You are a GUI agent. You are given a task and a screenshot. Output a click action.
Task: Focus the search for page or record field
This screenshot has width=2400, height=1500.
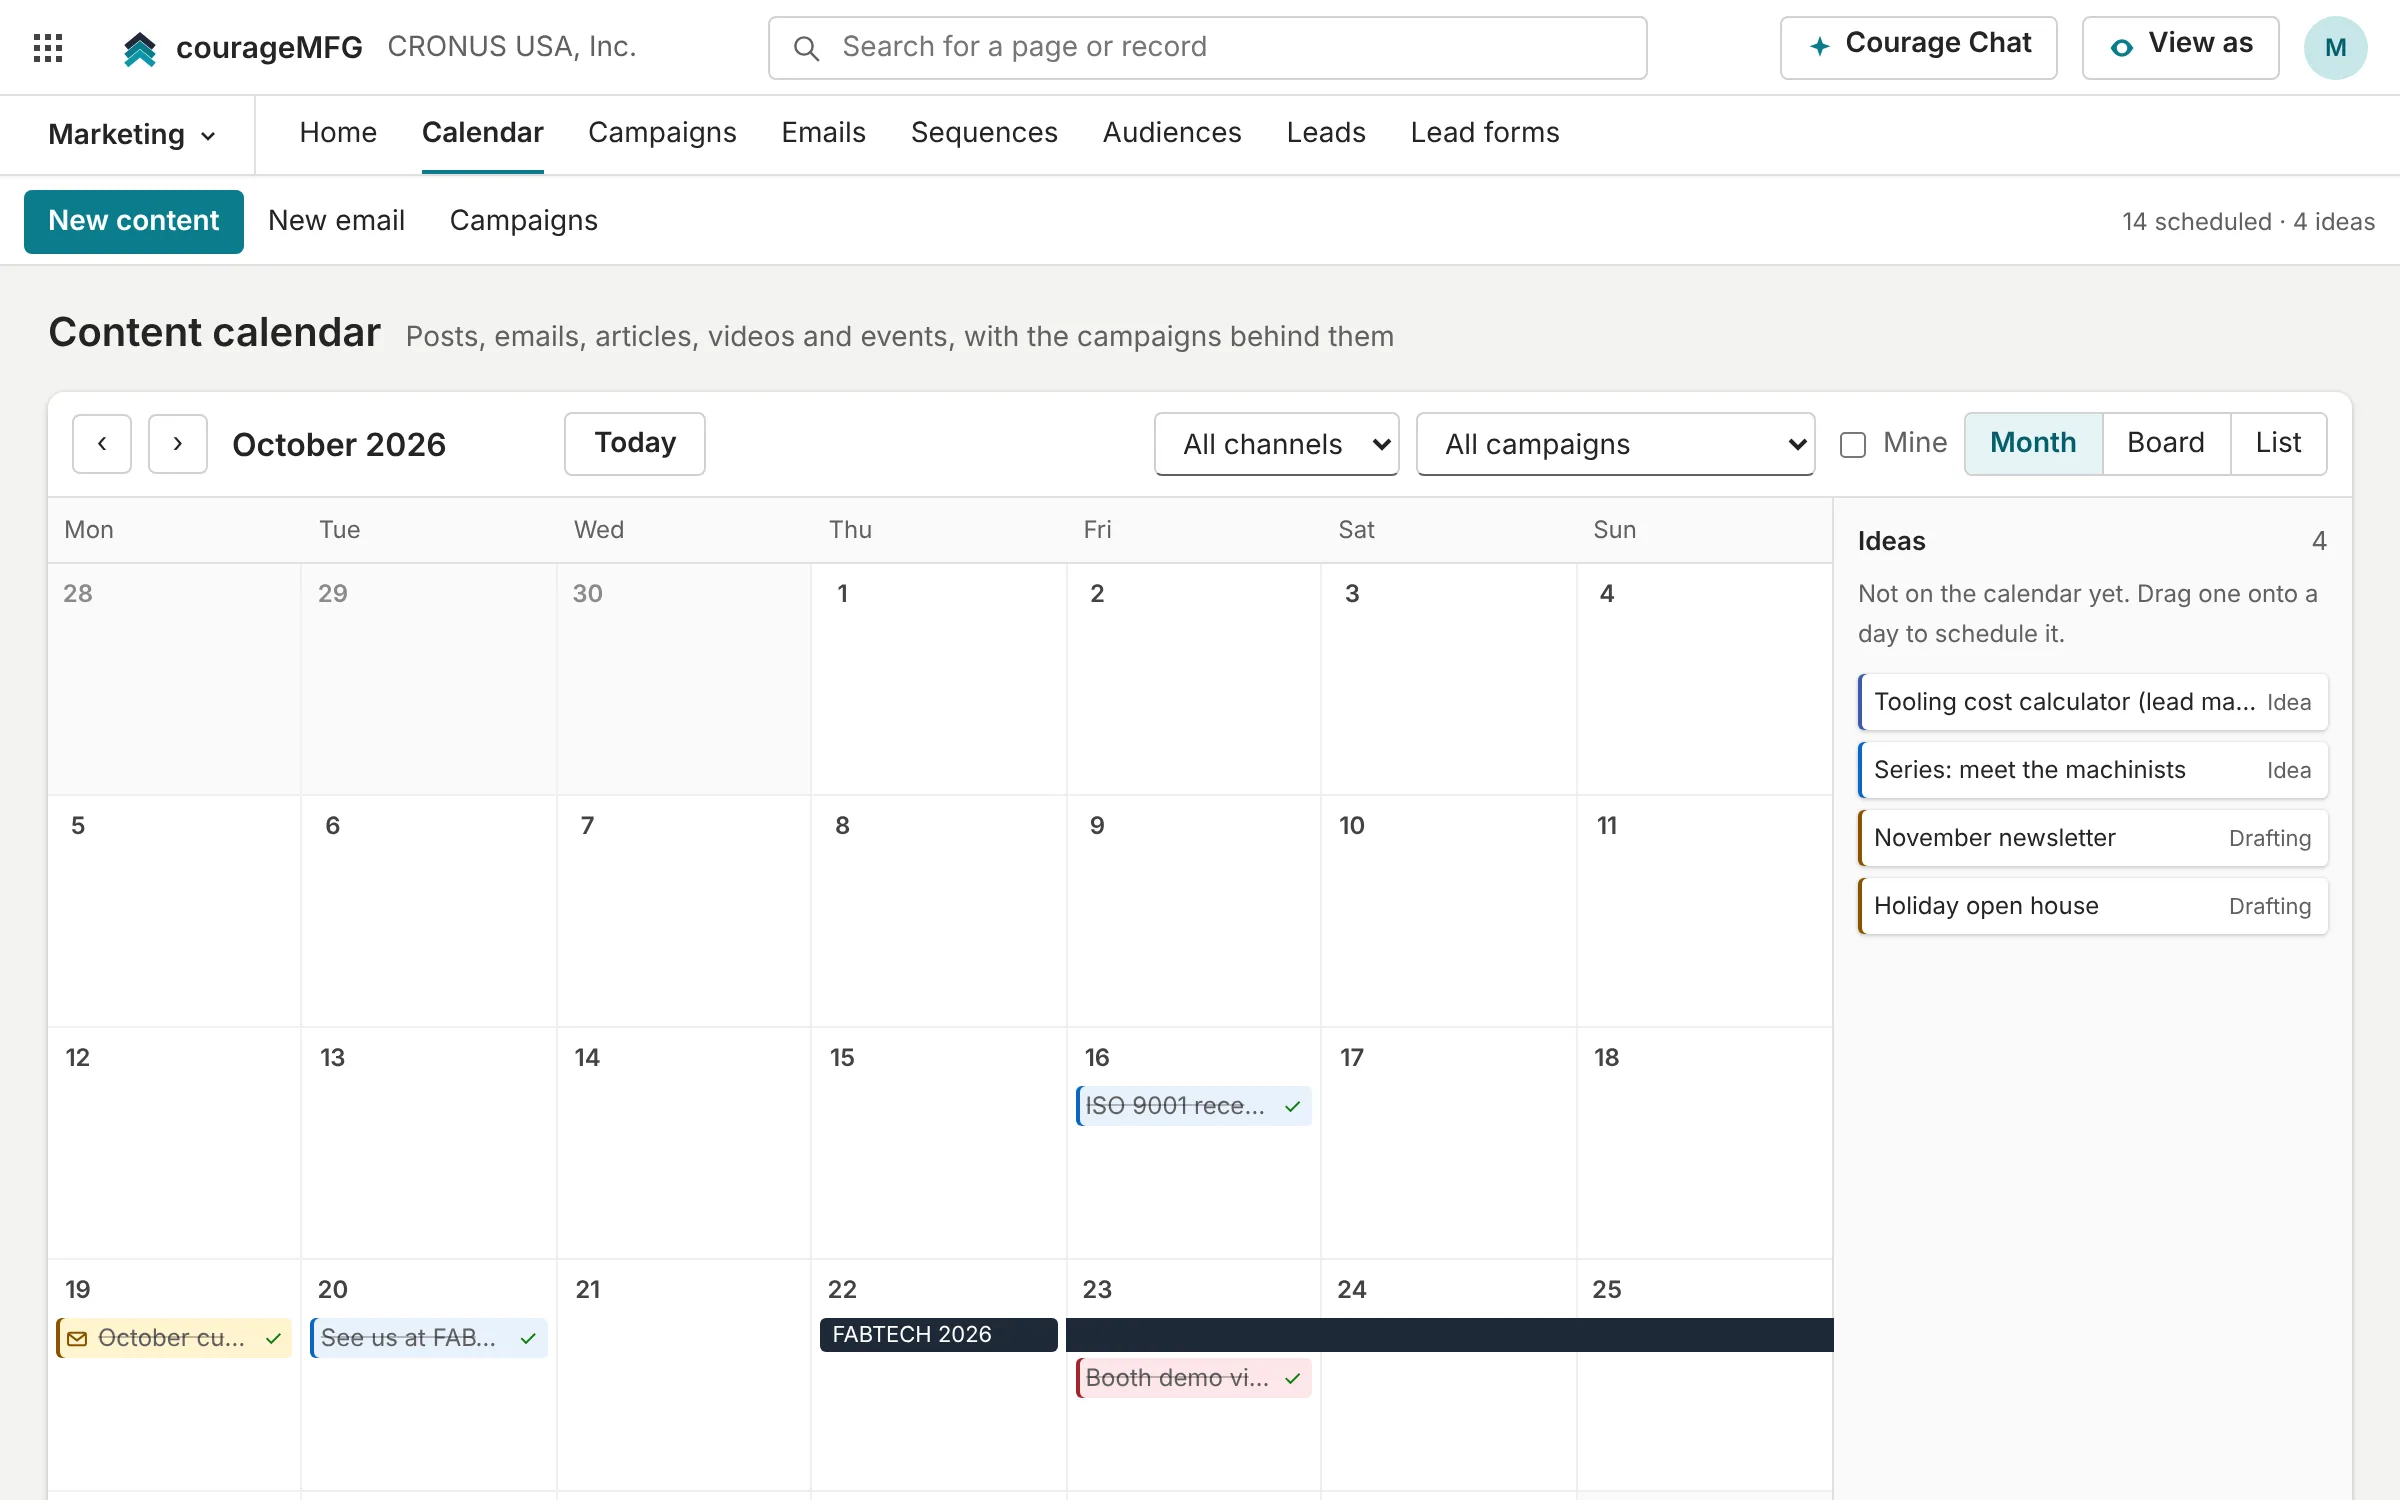click(x=1207, y=47)
